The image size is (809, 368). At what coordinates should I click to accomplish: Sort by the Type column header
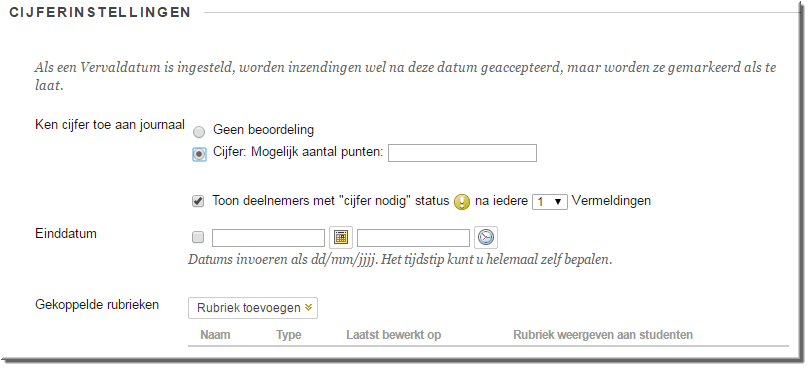tap(288, 335)
